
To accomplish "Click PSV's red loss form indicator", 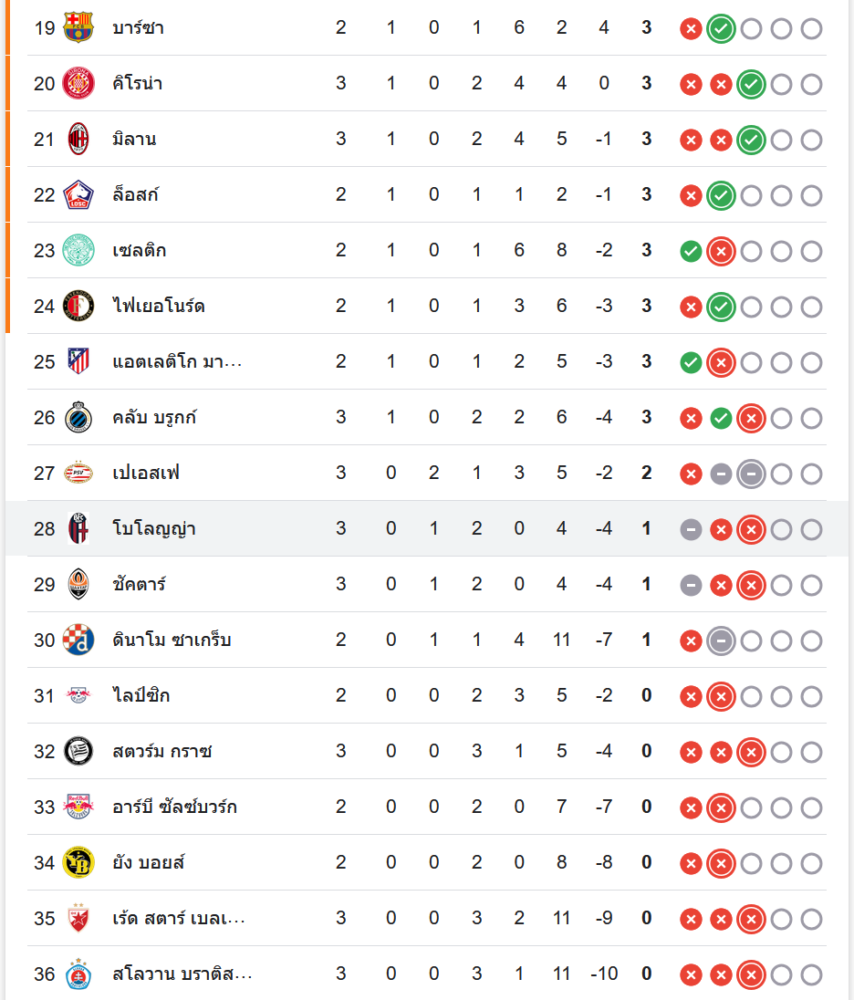I will click(690, 474).
